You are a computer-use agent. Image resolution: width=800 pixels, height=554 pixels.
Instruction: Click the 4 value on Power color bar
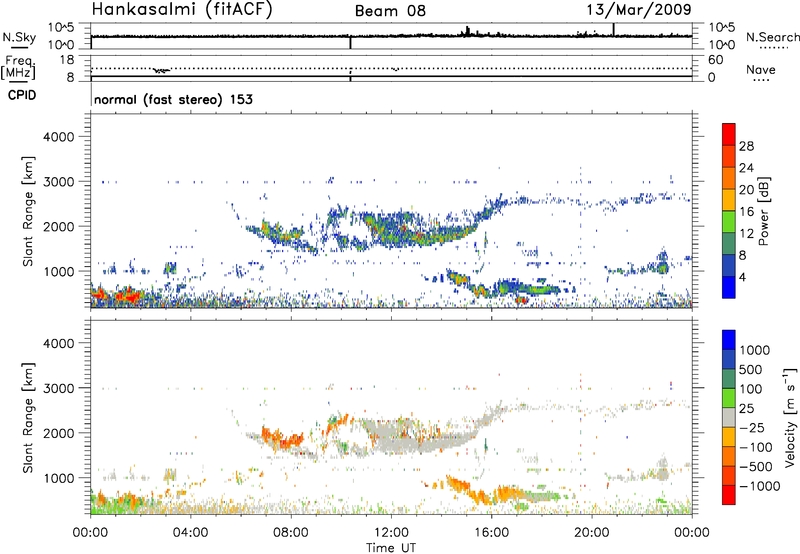point(742,277)
